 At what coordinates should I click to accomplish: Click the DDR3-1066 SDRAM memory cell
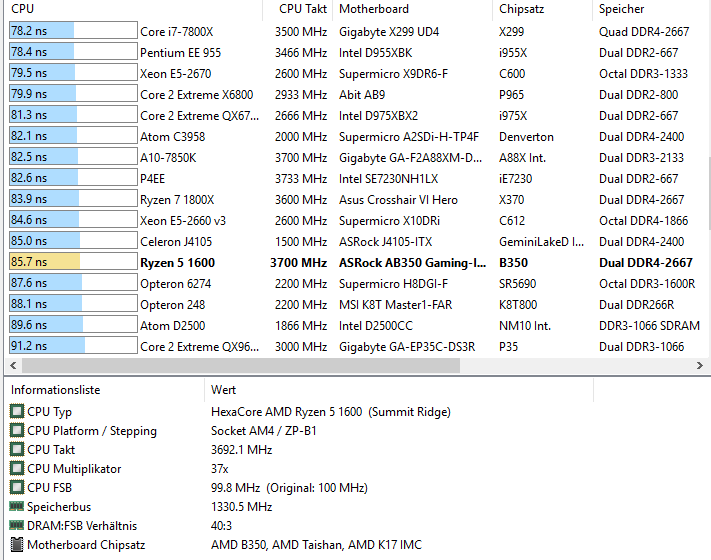649,326
